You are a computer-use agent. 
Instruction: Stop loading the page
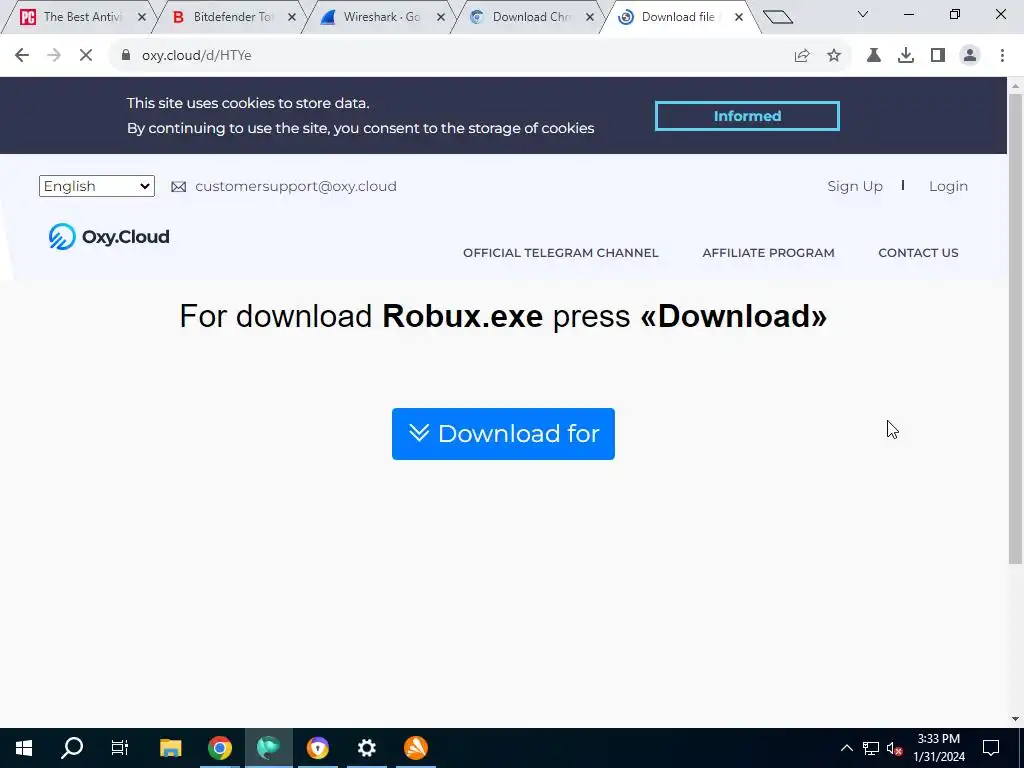(x=86, y=56)
